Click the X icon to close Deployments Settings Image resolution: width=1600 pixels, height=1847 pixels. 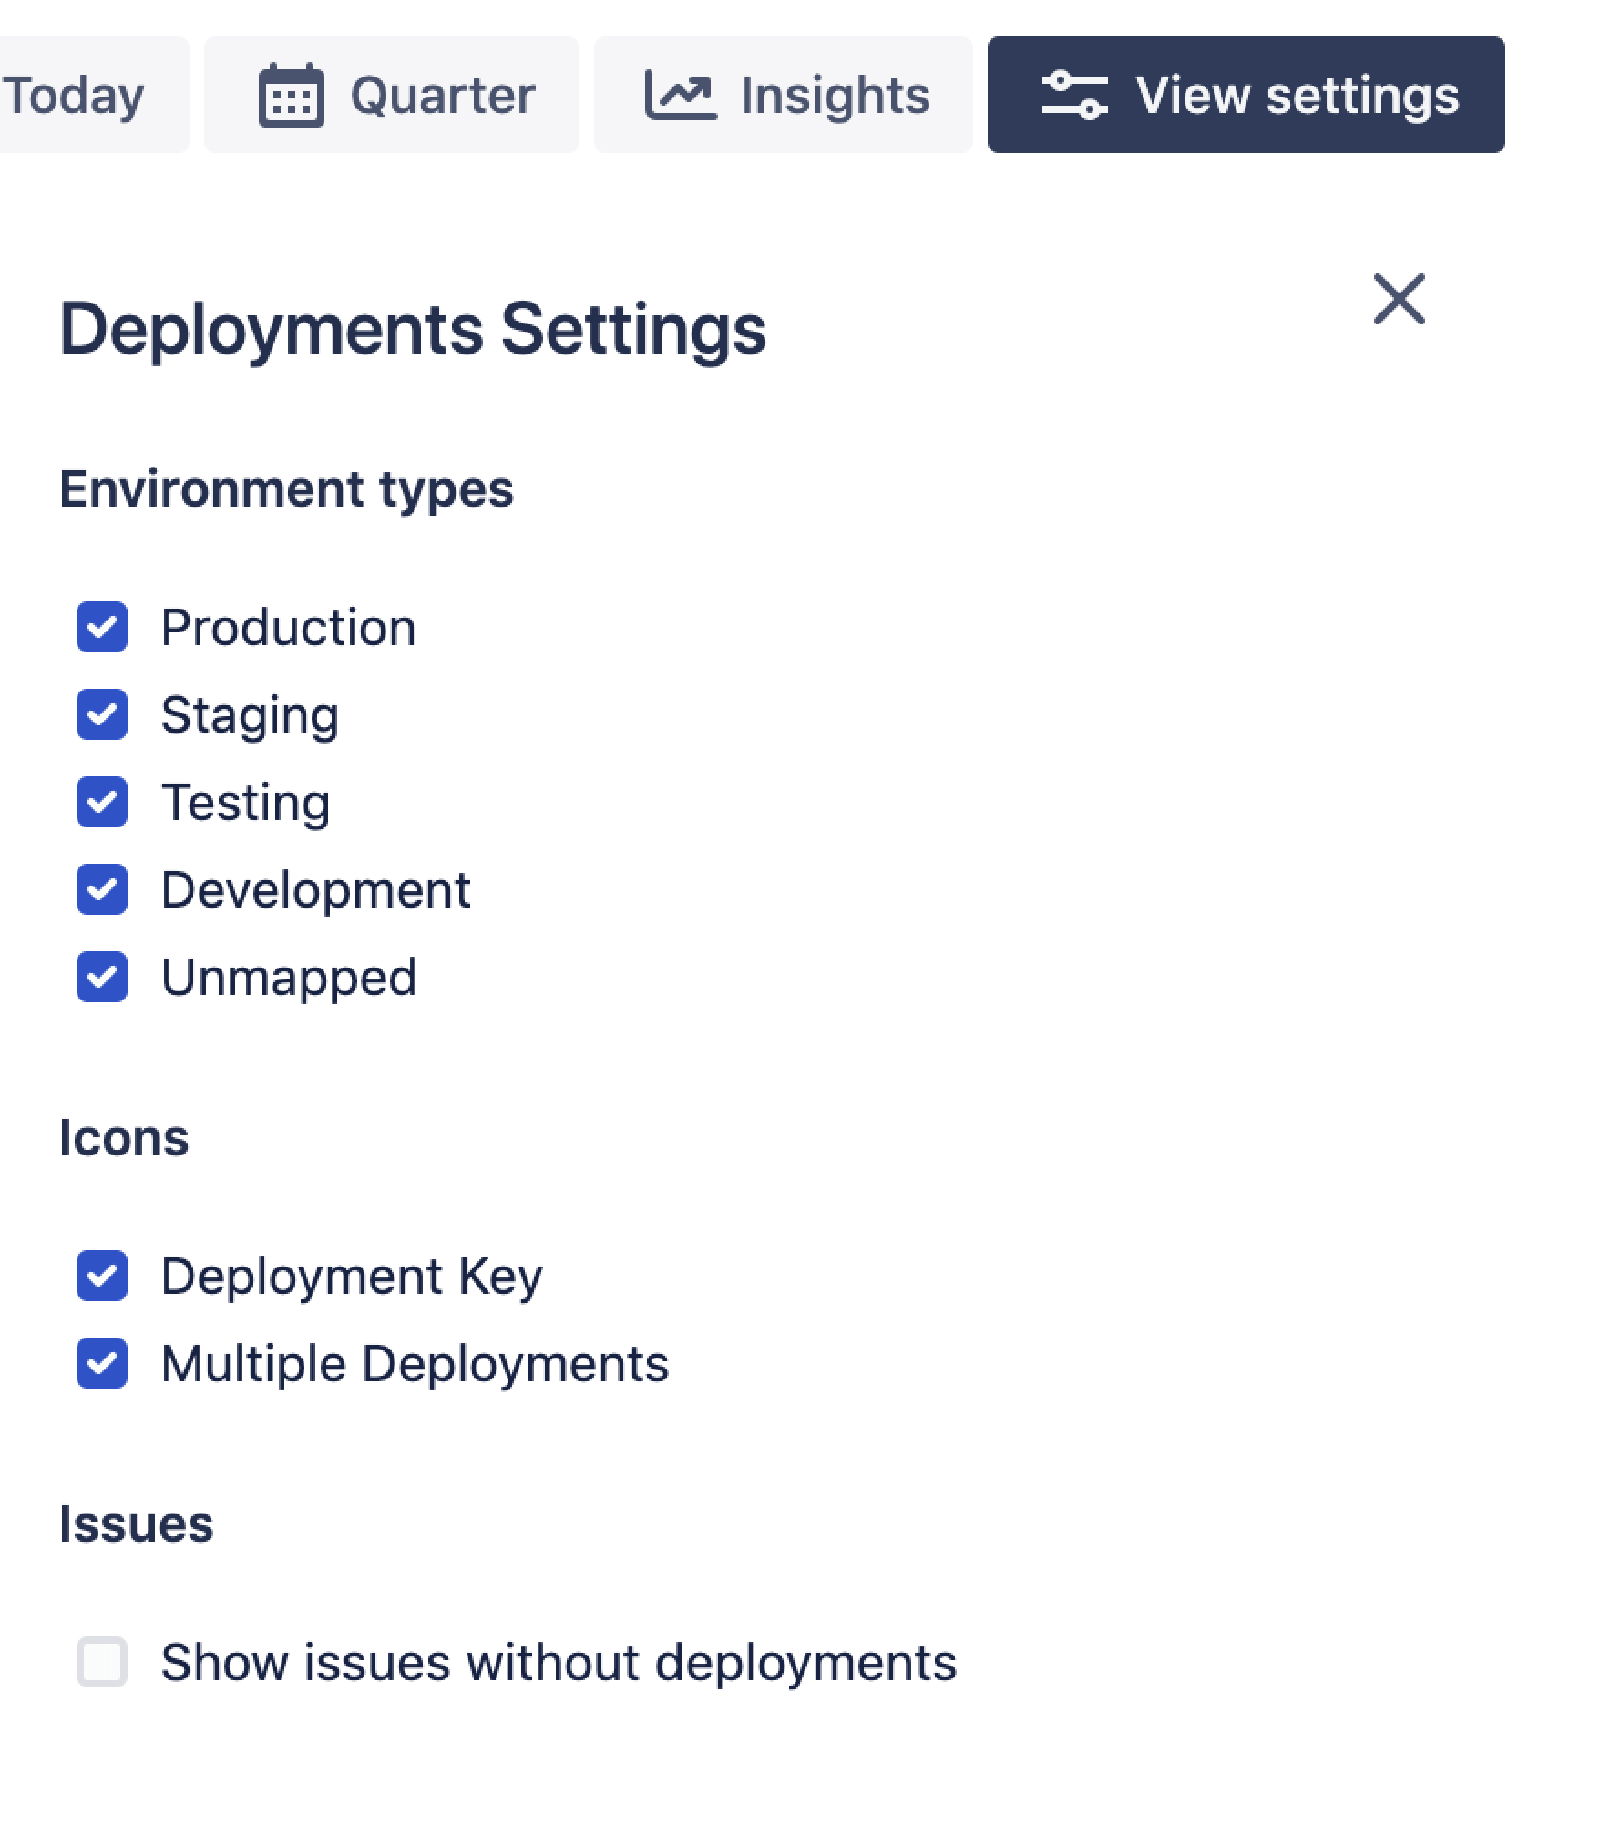(1398, 300)
